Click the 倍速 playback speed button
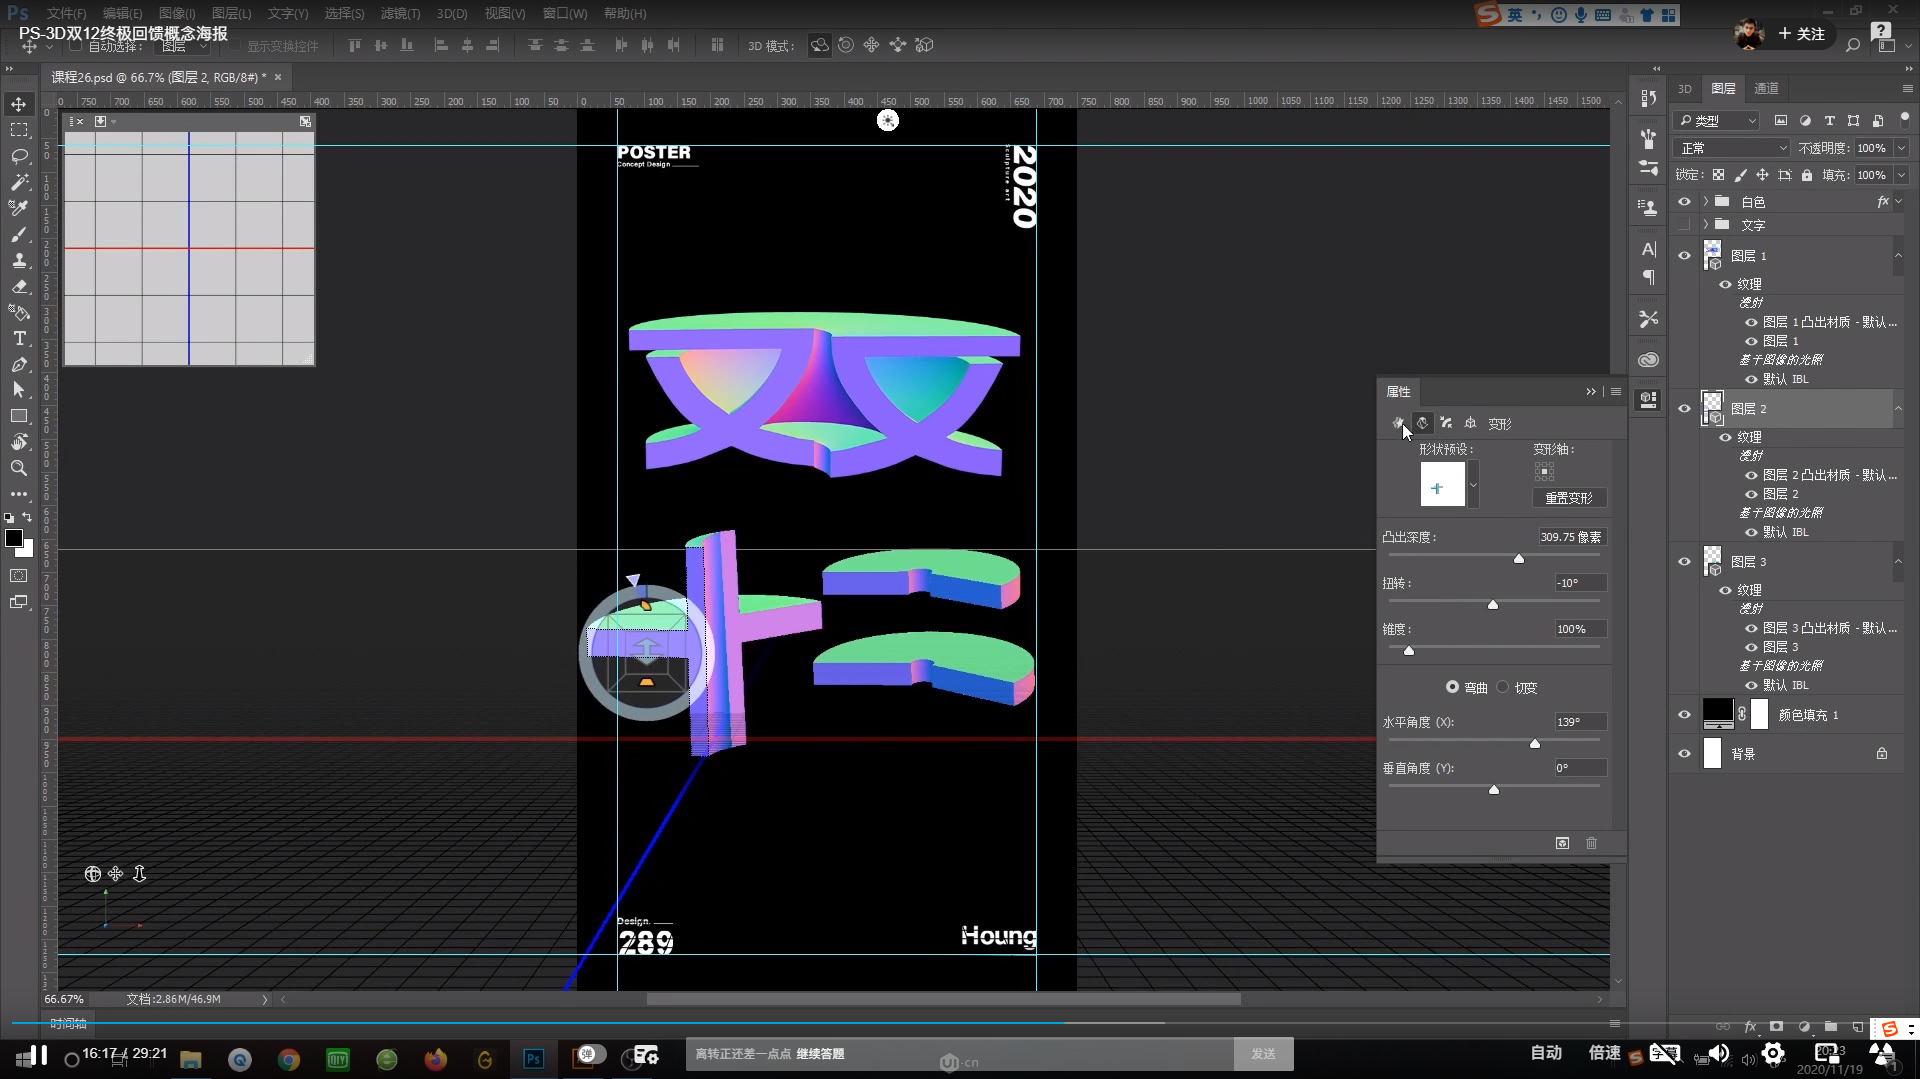The height and width of the screenshot is (1079, 1920). tap(1605, 1052)
